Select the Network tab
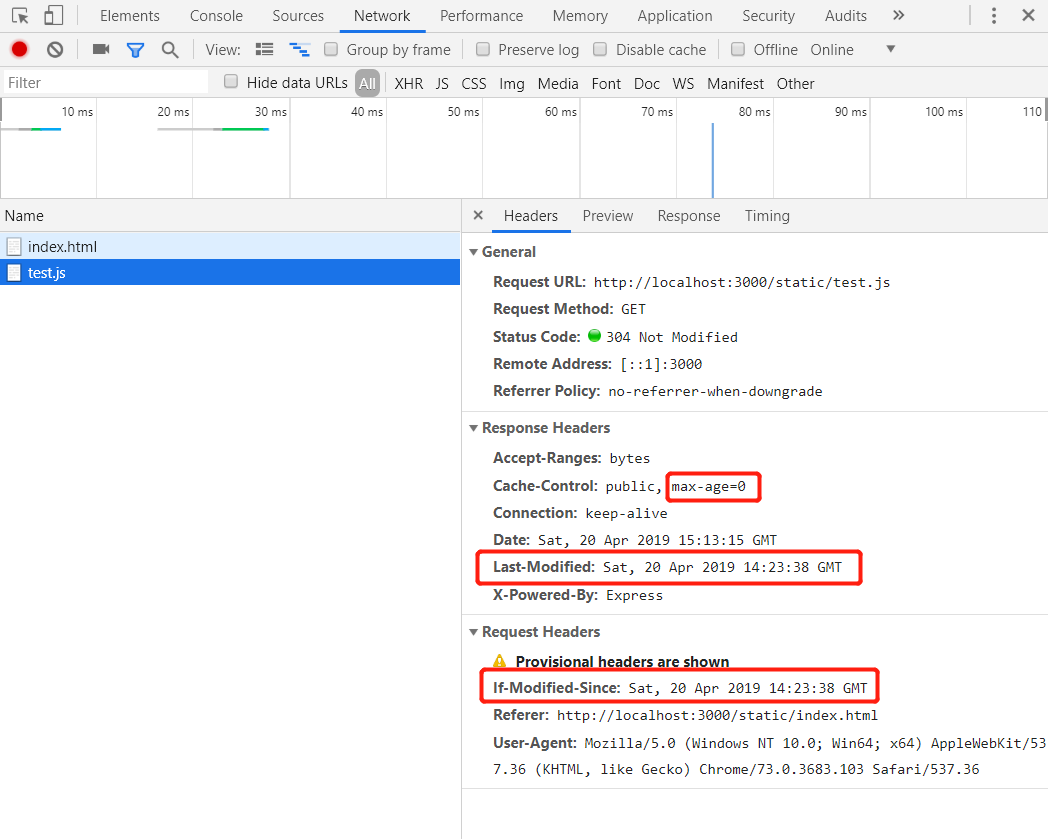 coord(382,15)
